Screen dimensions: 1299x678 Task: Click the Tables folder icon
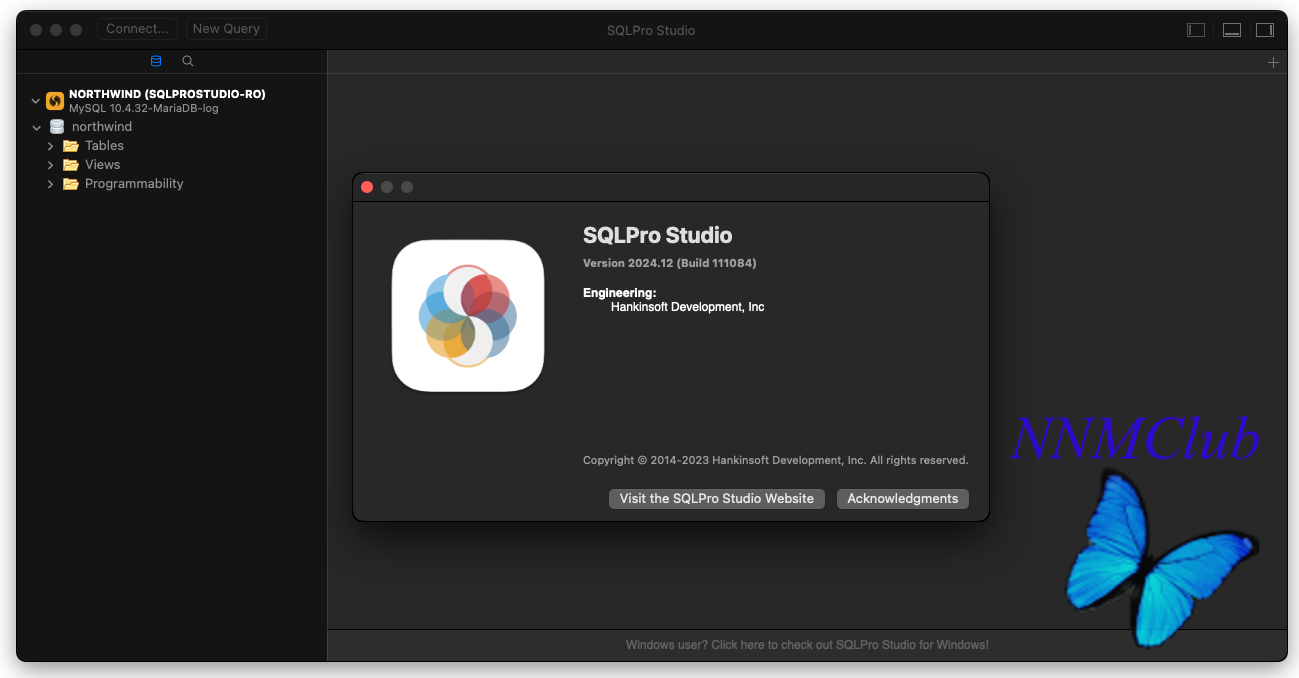(71, 146)
